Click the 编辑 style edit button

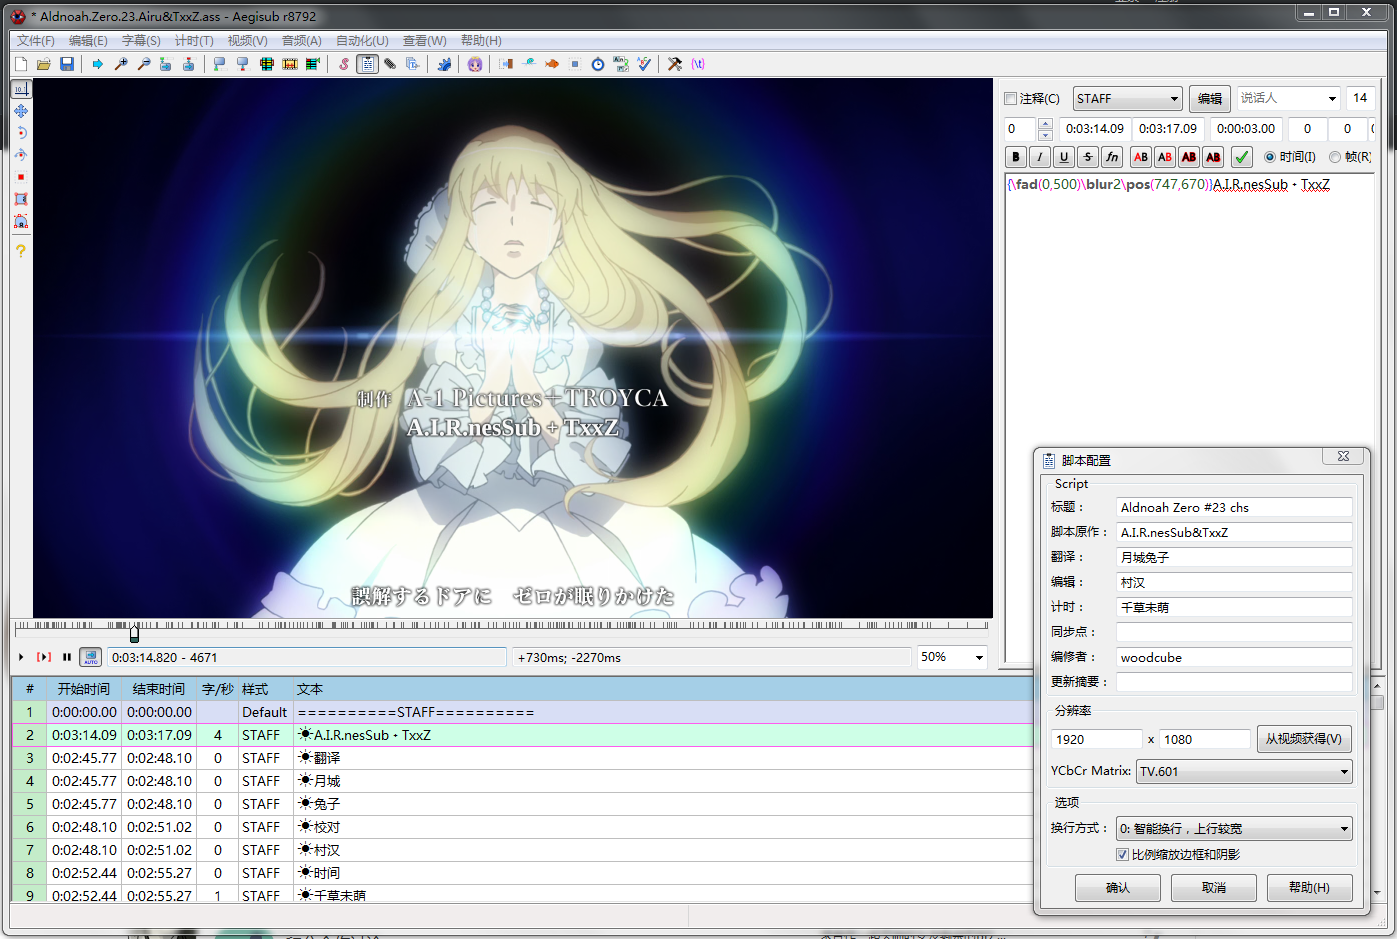(x=1210, y=98)
